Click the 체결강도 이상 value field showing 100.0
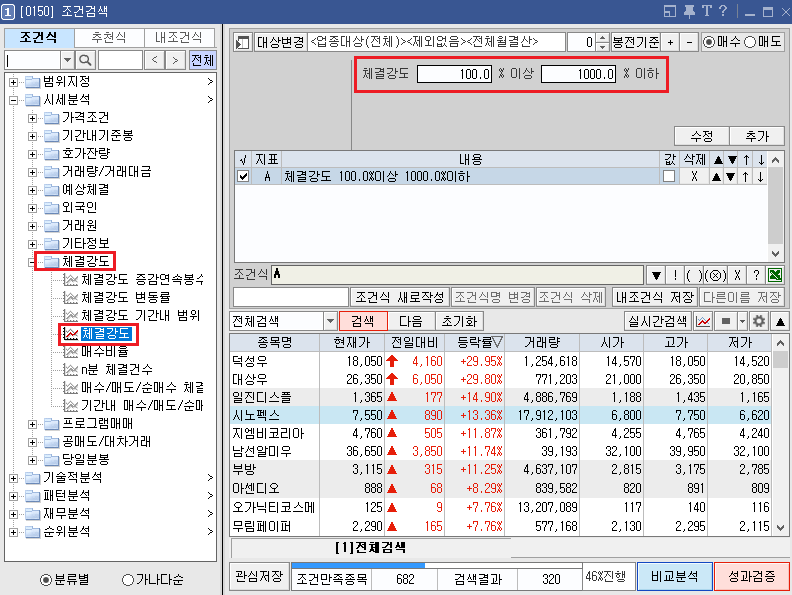The width and height of the screenshot is (792, 595). point(455,74)
